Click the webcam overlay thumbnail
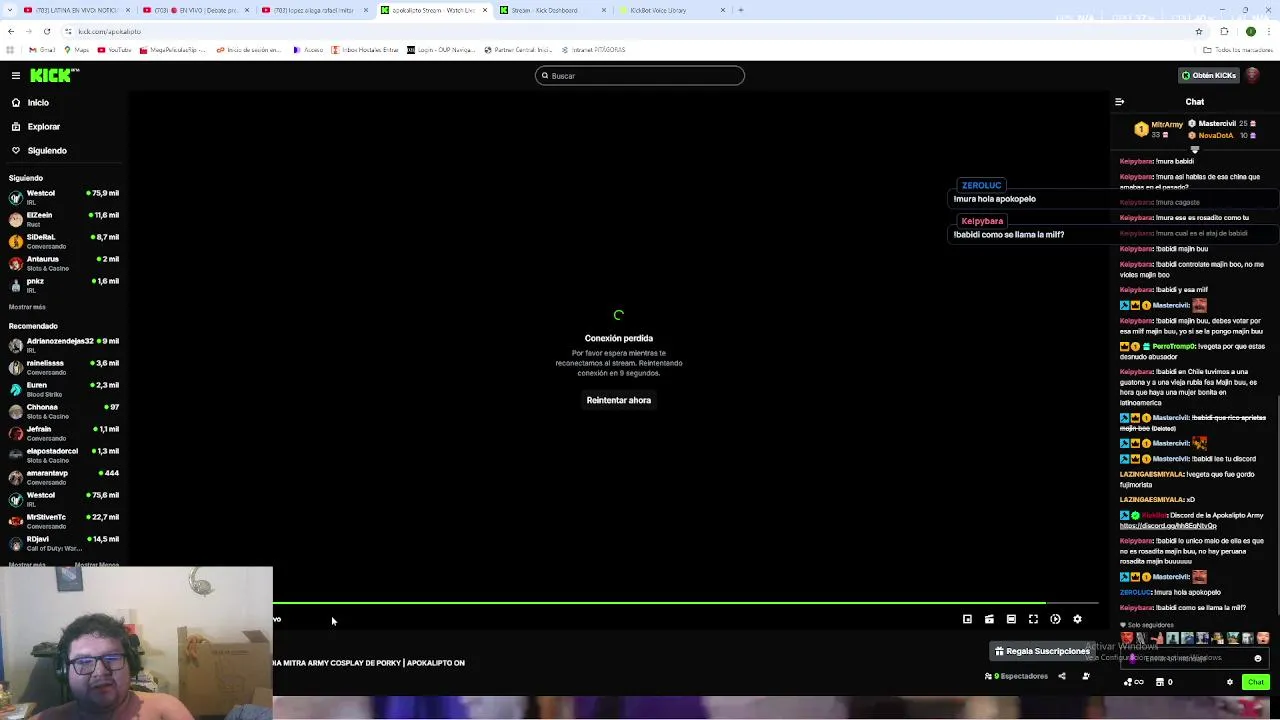Image resolution: width=1280 pixels, height=720 pixels. click(136, 643)
